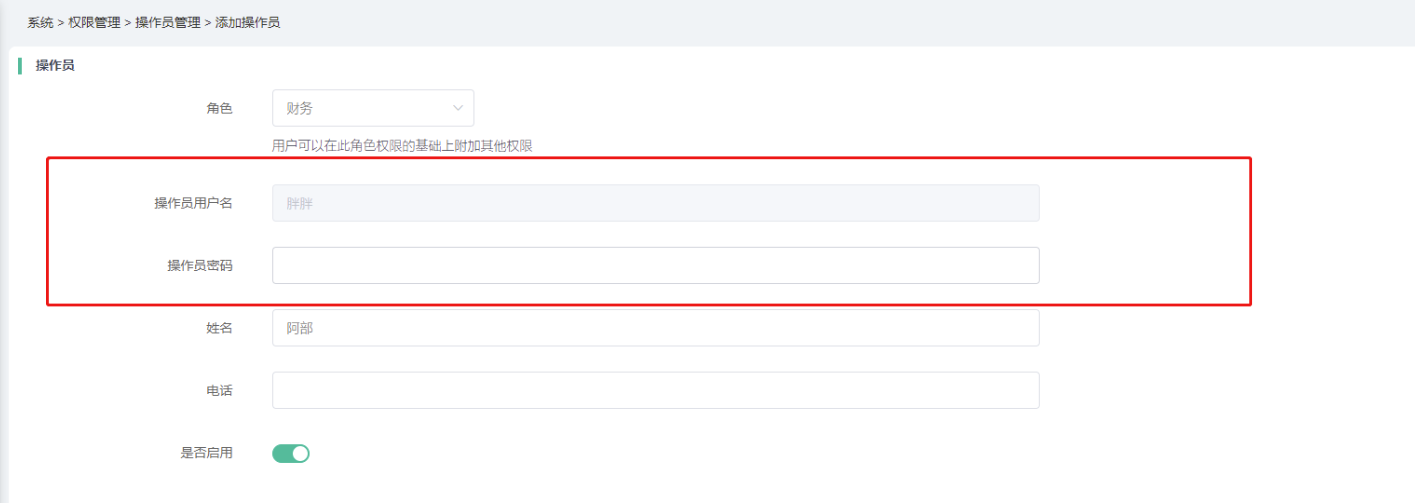Click the 系统 breadcrumb link
This screenshot has height=503, width=1415.
[40, 22]
